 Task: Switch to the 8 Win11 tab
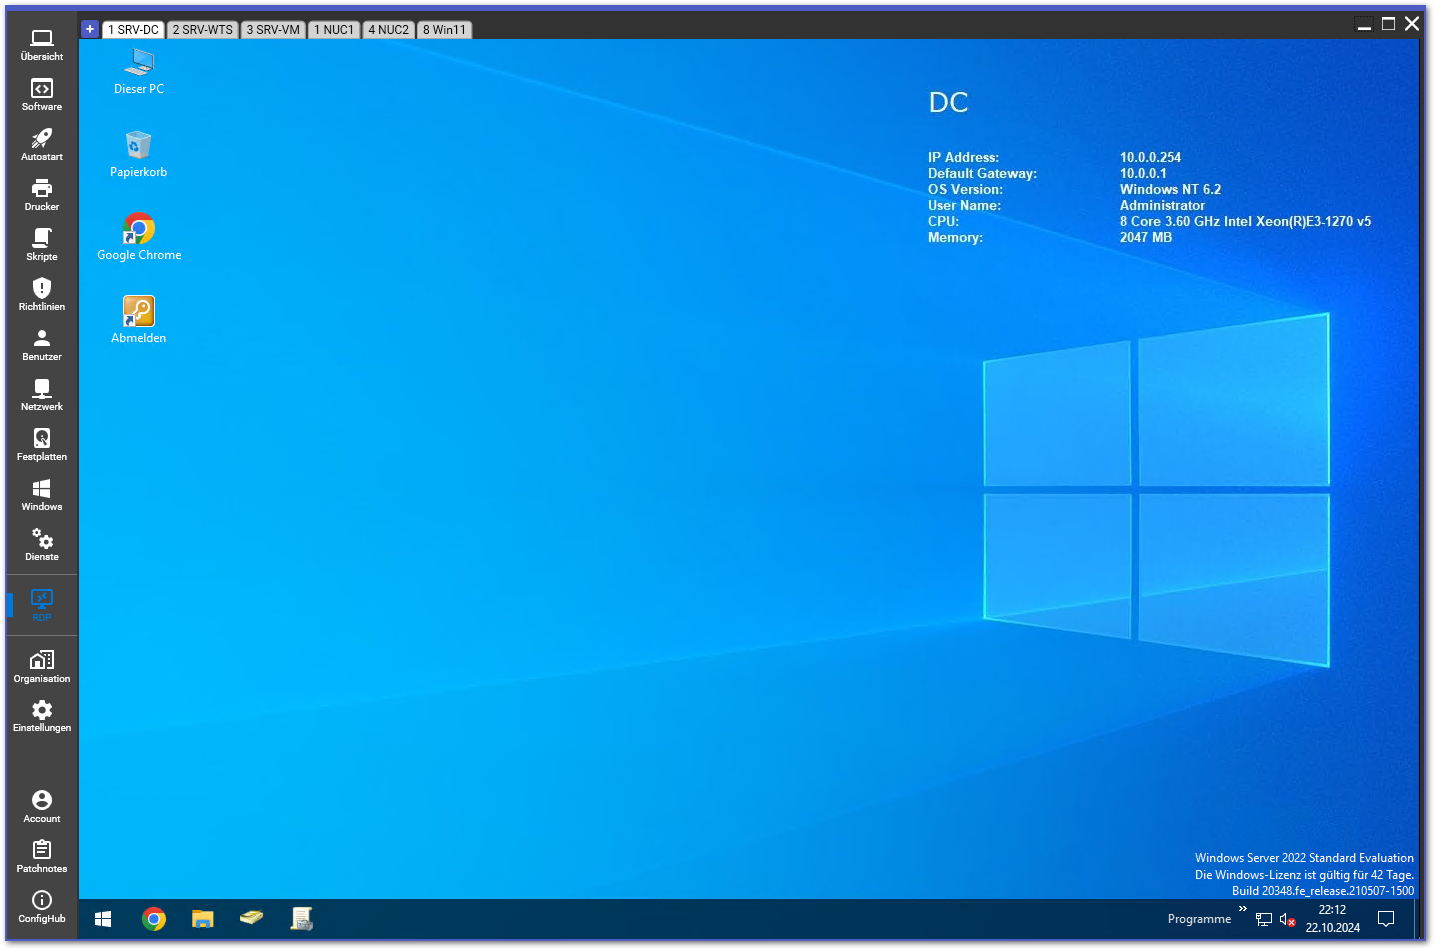point(444,30)
